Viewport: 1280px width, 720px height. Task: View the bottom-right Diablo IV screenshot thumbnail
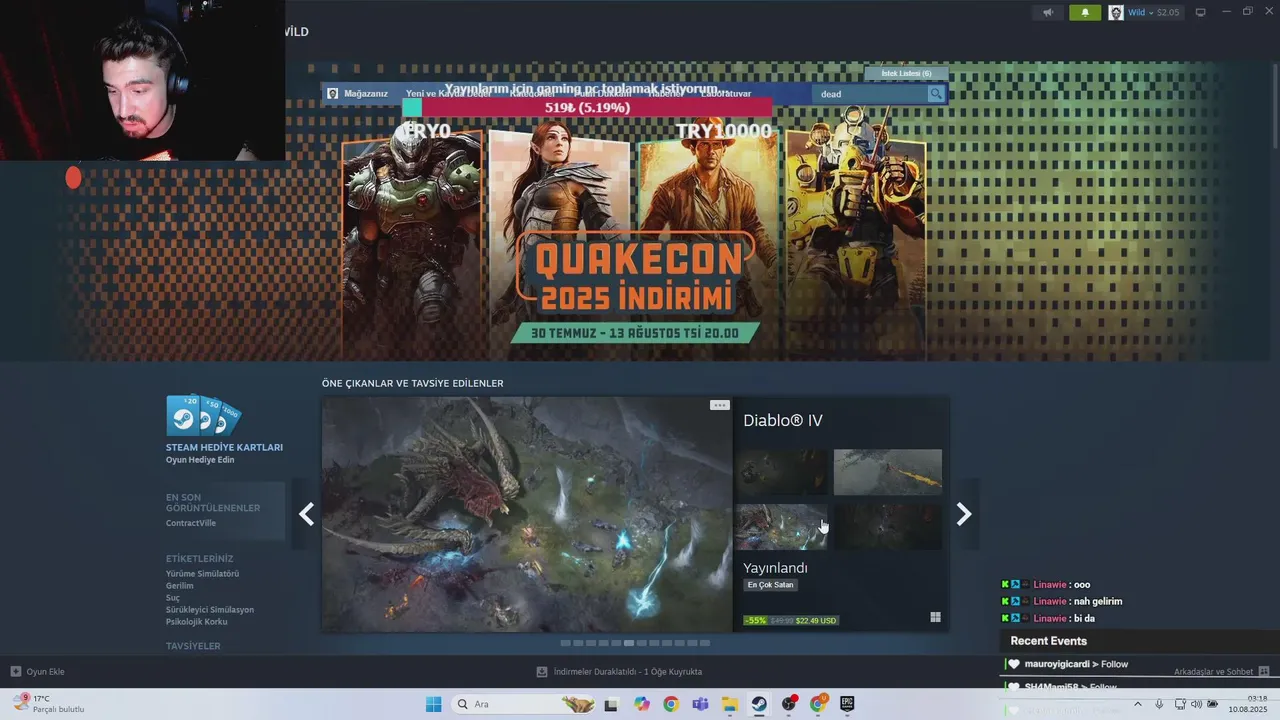pos(888,527)
